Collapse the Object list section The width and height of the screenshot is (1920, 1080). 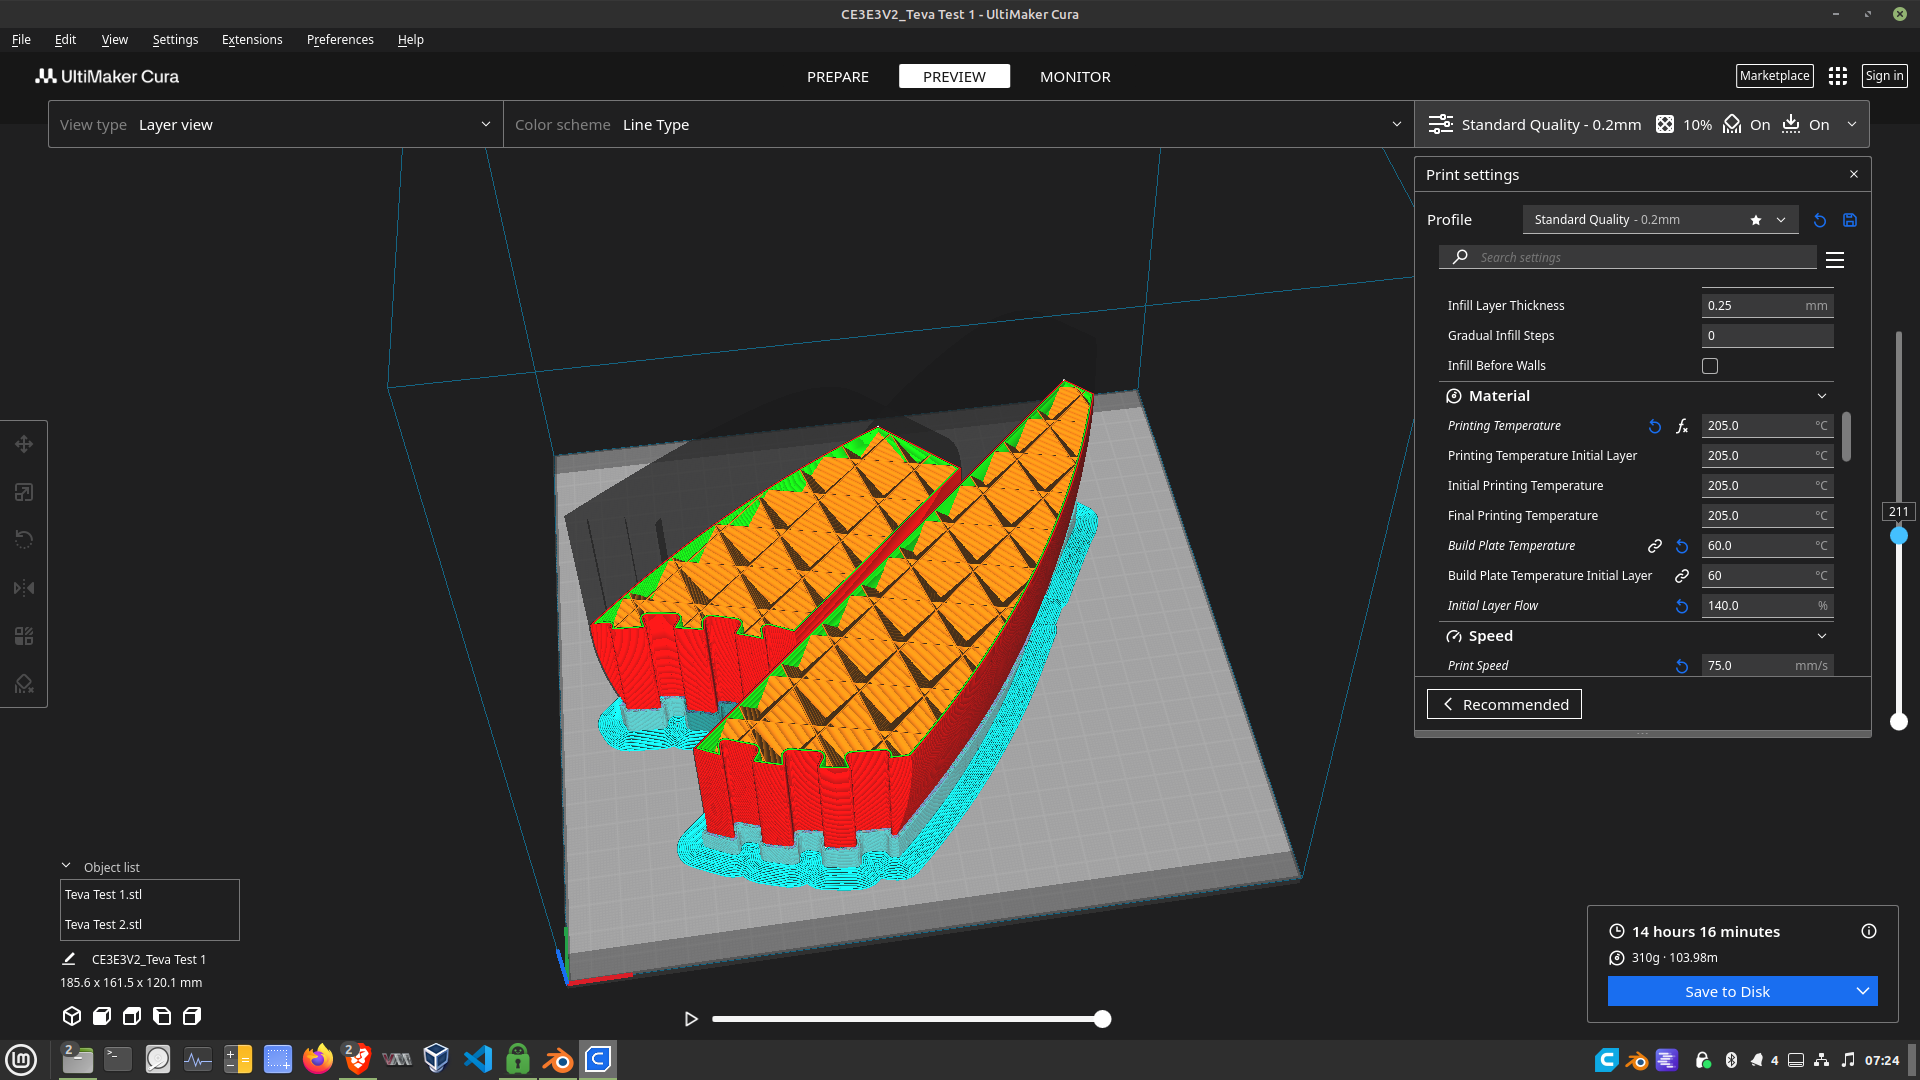pyautogui.click(x=66, y=866)
